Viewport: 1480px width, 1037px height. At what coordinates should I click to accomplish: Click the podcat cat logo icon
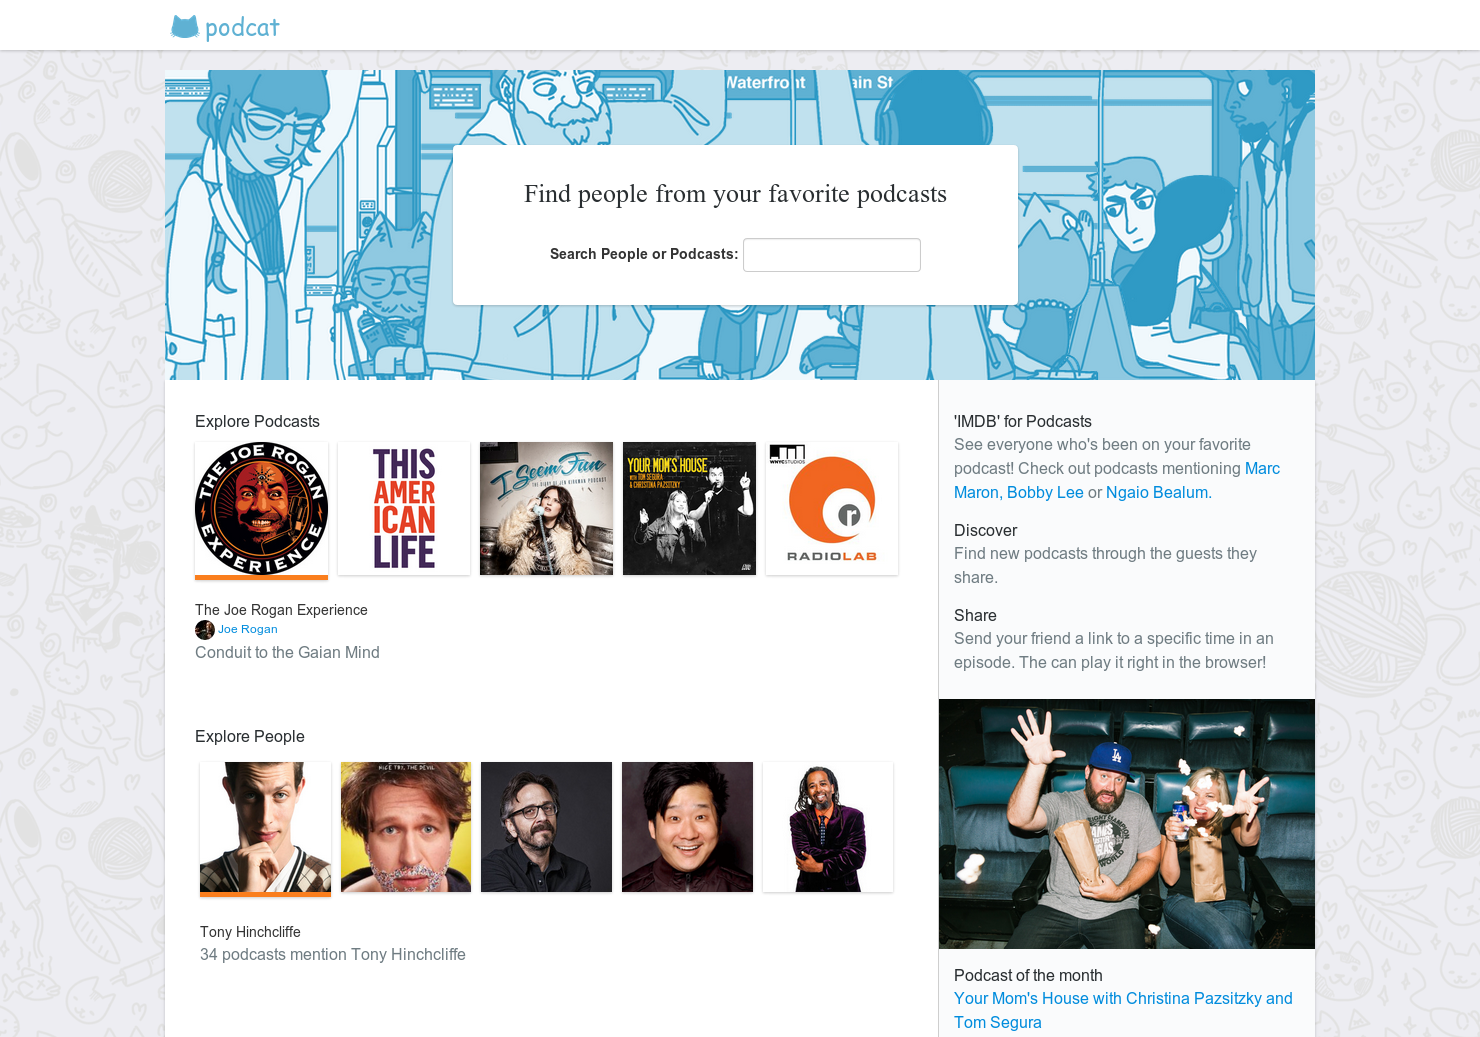185,27
